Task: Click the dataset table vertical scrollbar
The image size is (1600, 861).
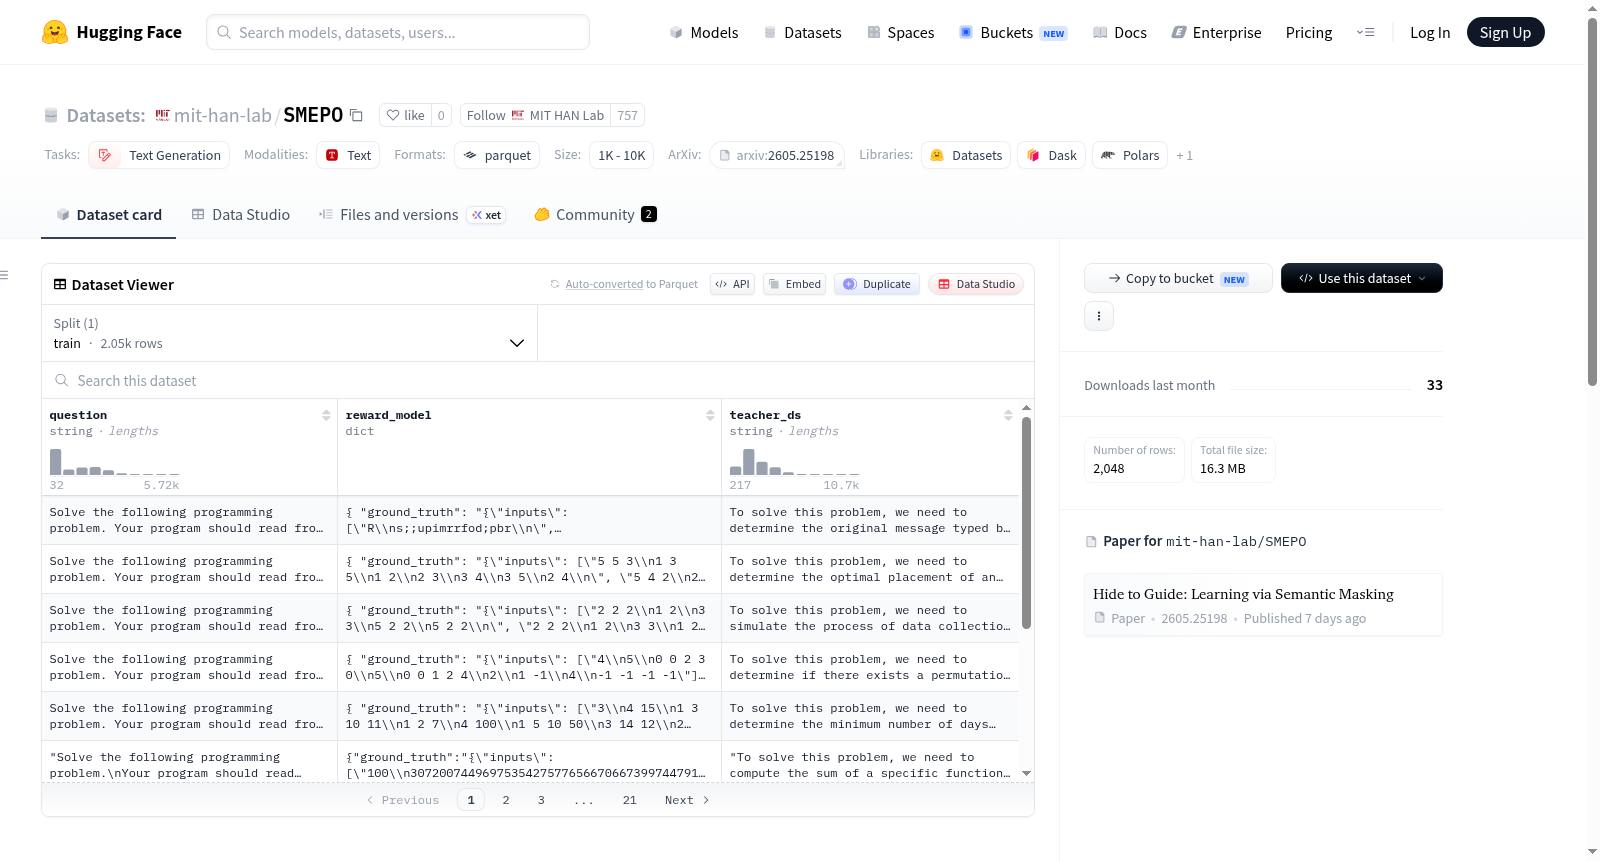Action: 1026,523
